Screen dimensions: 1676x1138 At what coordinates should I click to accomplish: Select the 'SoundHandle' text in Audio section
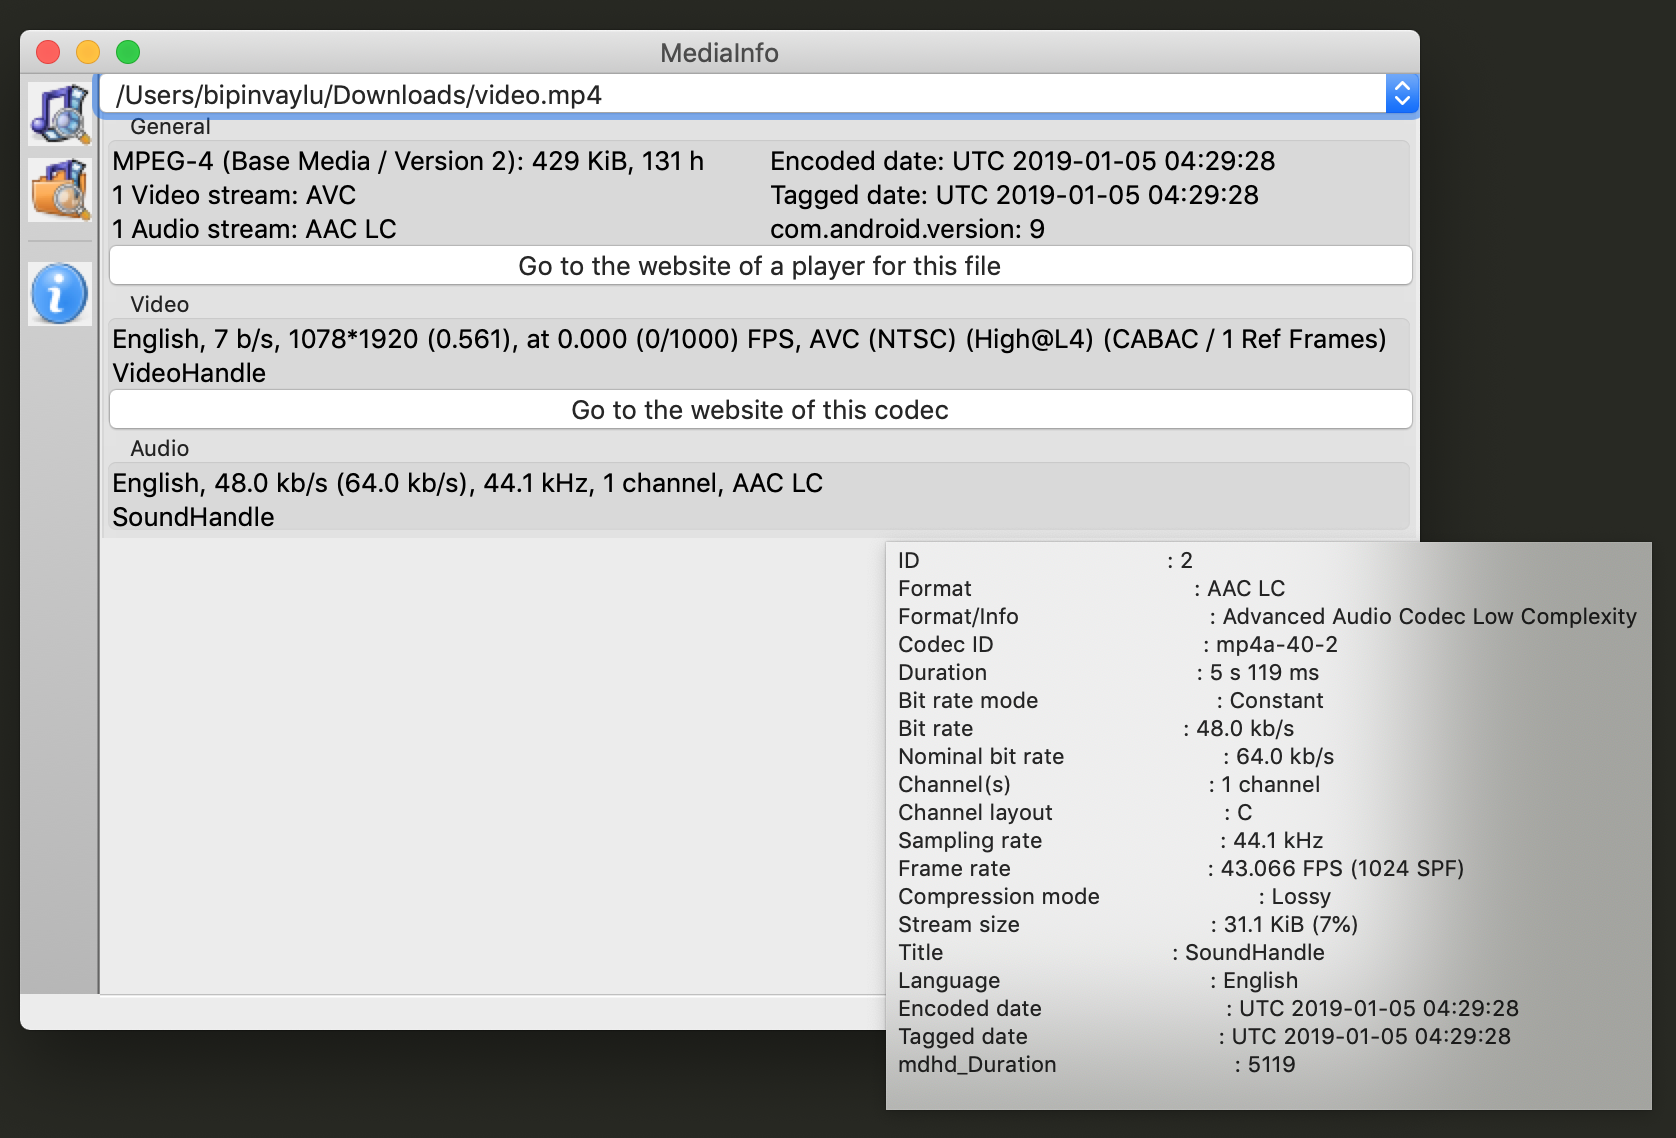(x=193, y=517)
